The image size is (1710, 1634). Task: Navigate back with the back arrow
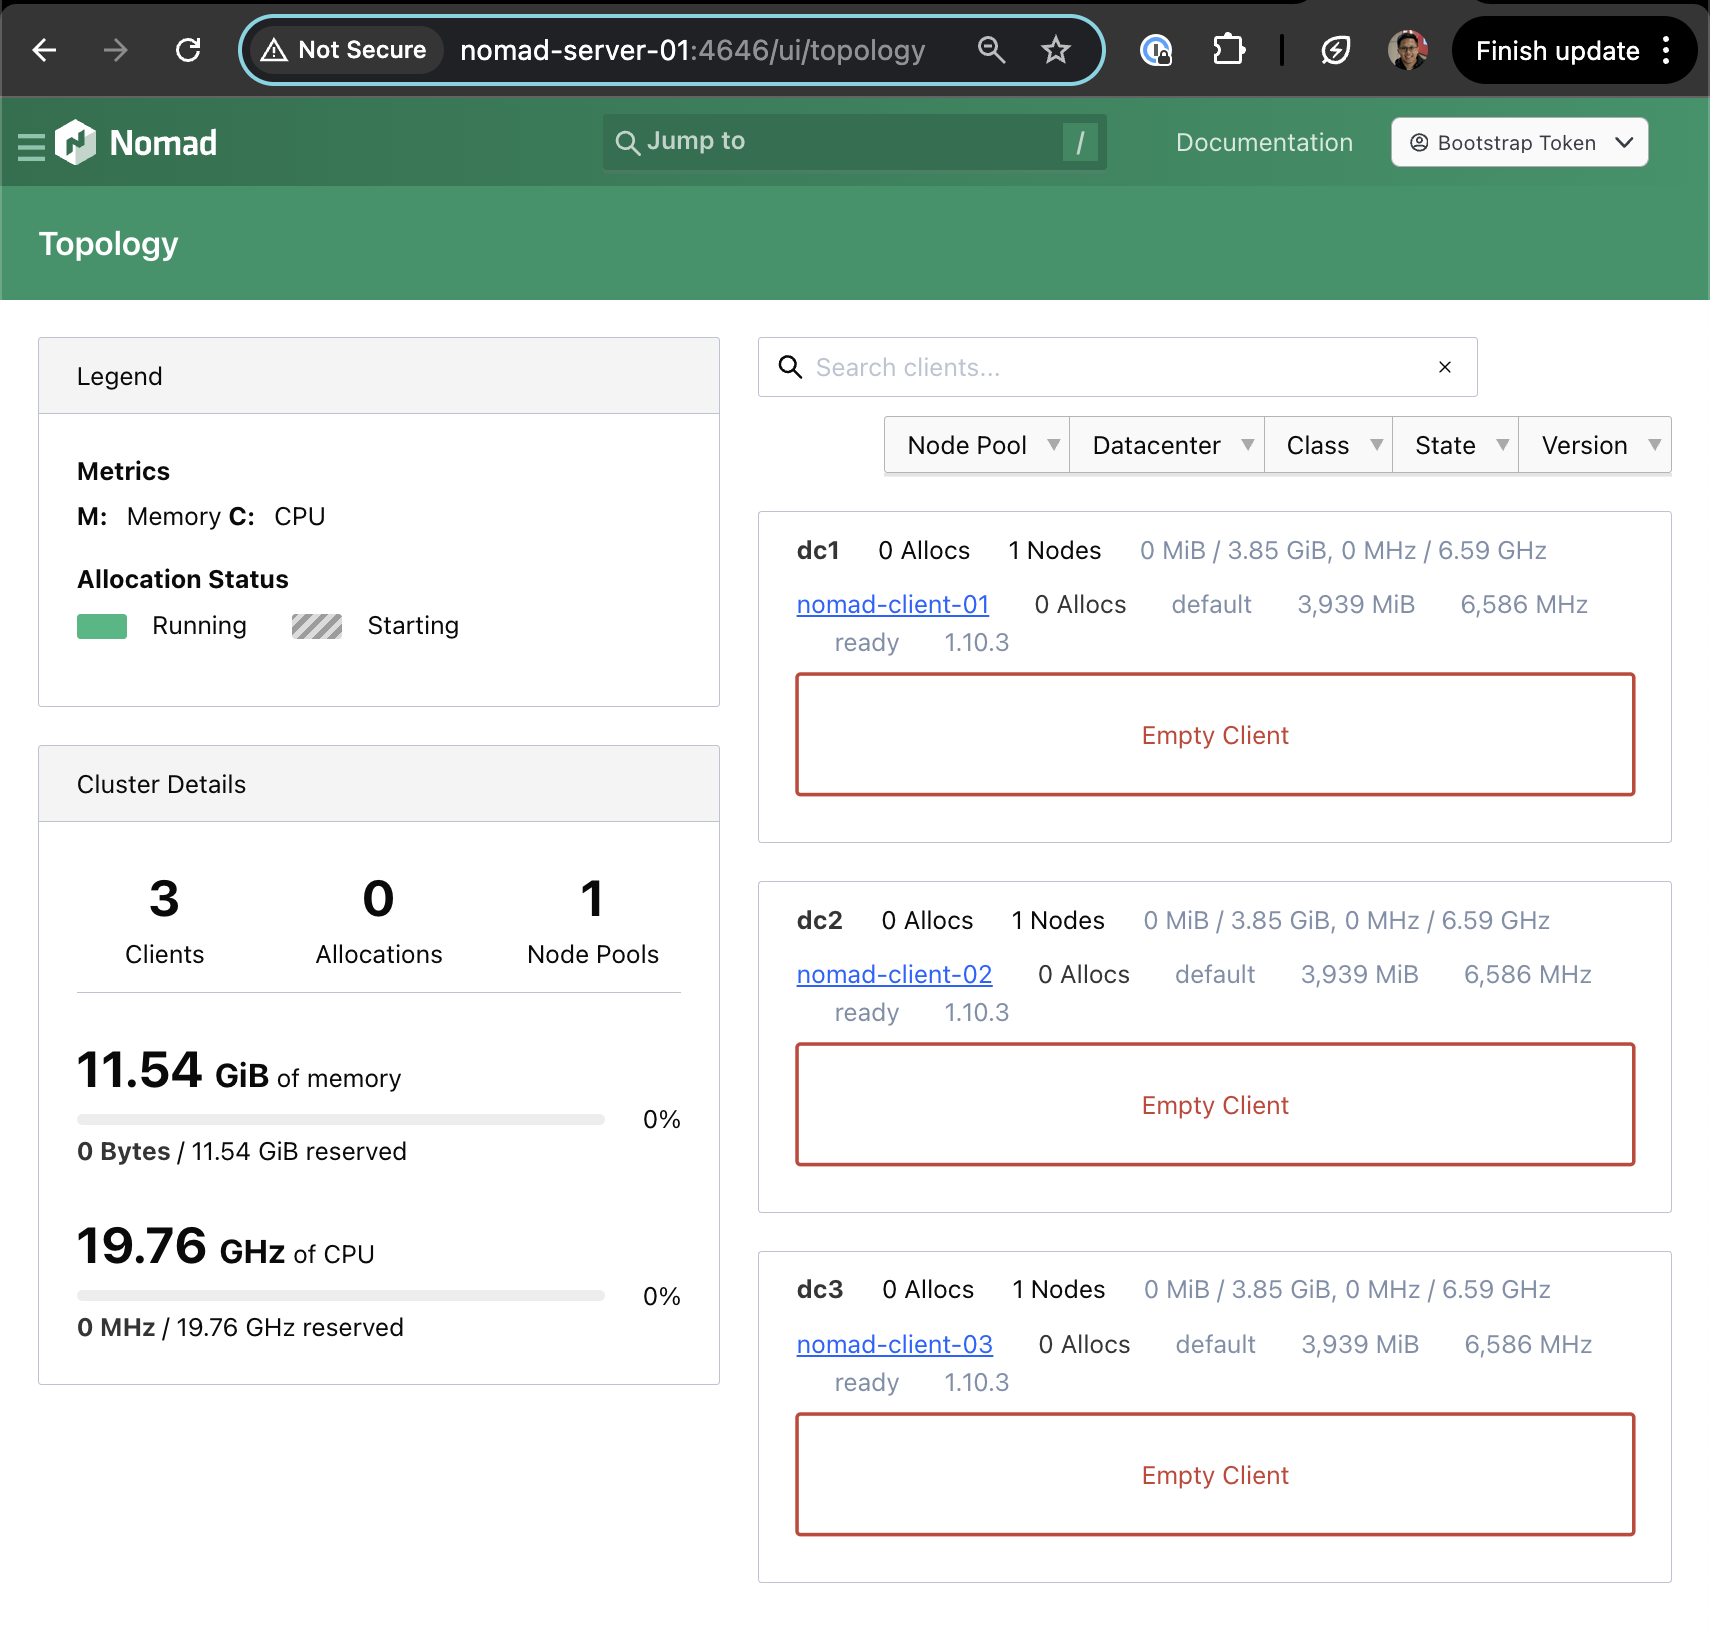pyautogui.click(x=44, y=49)
